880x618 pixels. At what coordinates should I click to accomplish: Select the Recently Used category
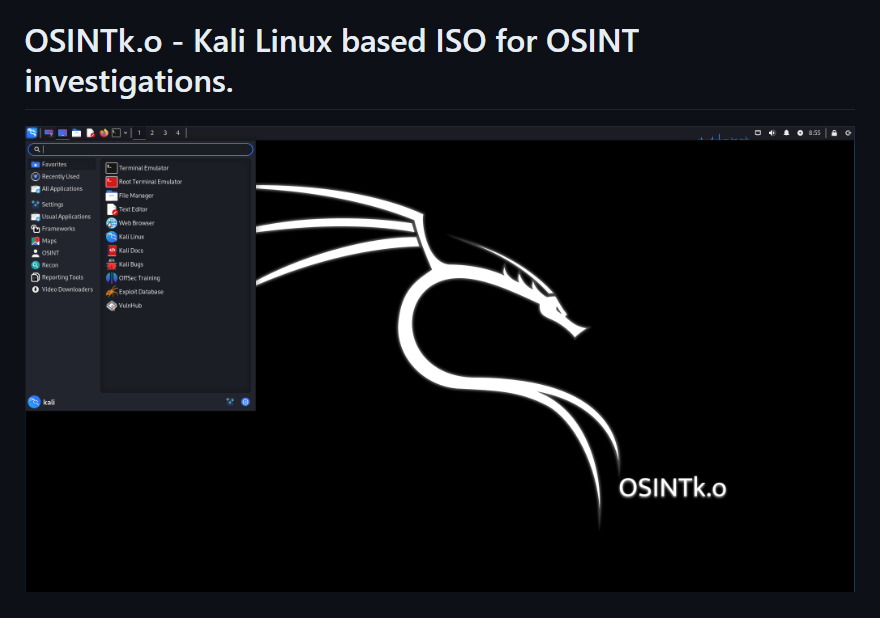click(x=62, y=177)
